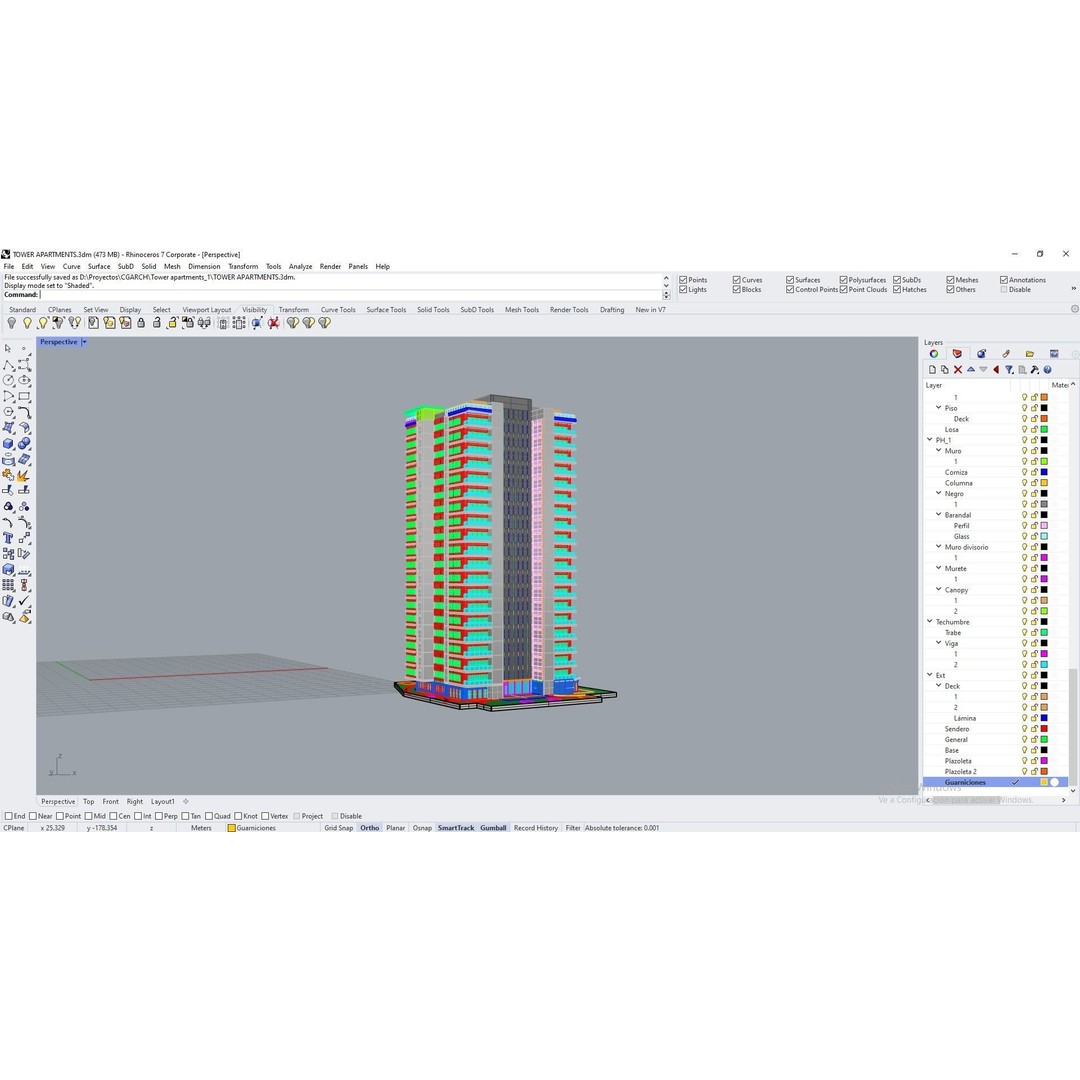Viewport: 1080px width, 1080px height.
Task: Select the Rectangle tool in left toolbar
Action: click(x=24, y=396)
